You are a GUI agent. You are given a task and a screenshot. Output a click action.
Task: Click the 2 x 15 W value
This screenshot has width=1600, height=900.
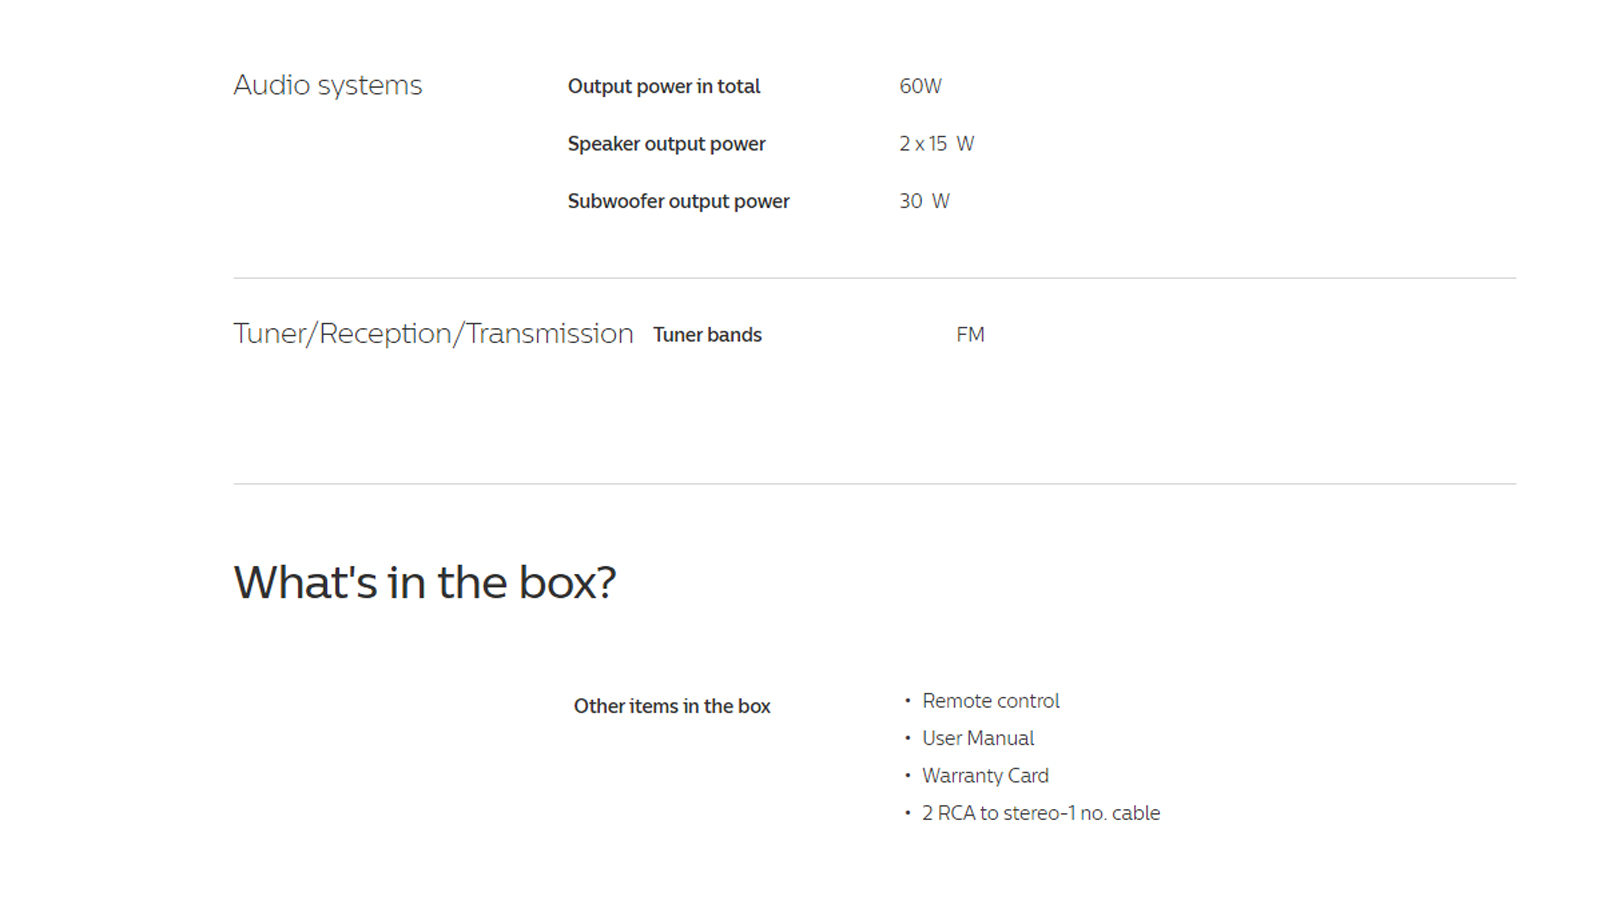pyautogui.click(x=936, y=144)
